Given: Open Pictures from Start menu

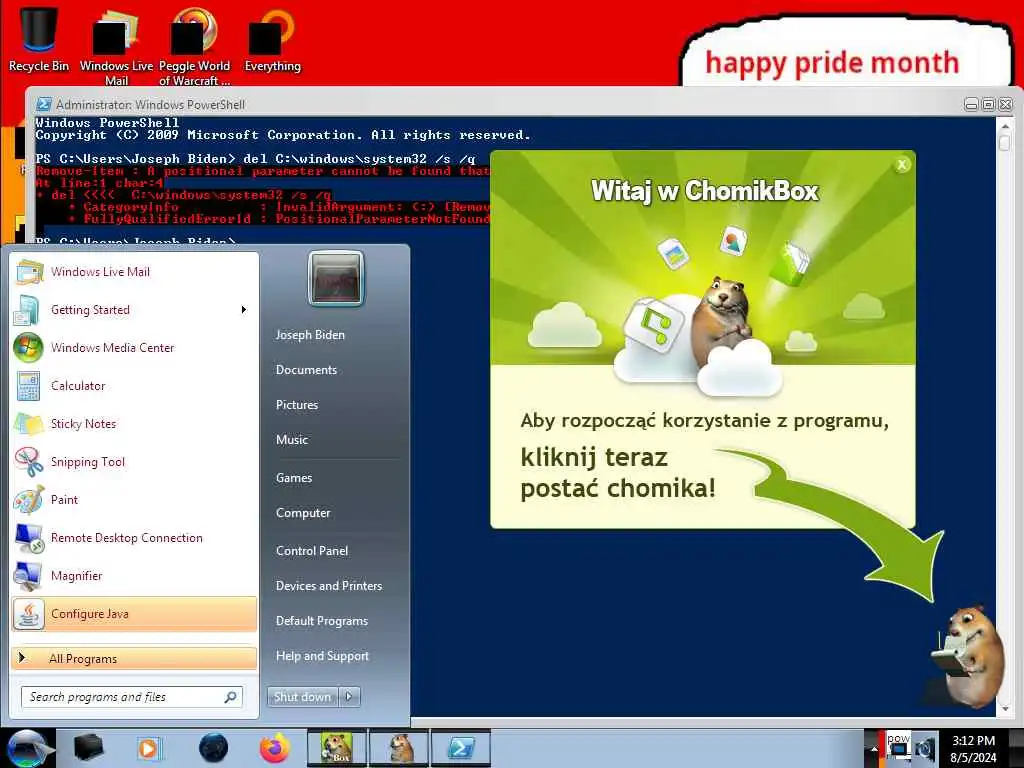Looking at the screenshot, I should tap(297, 405).
